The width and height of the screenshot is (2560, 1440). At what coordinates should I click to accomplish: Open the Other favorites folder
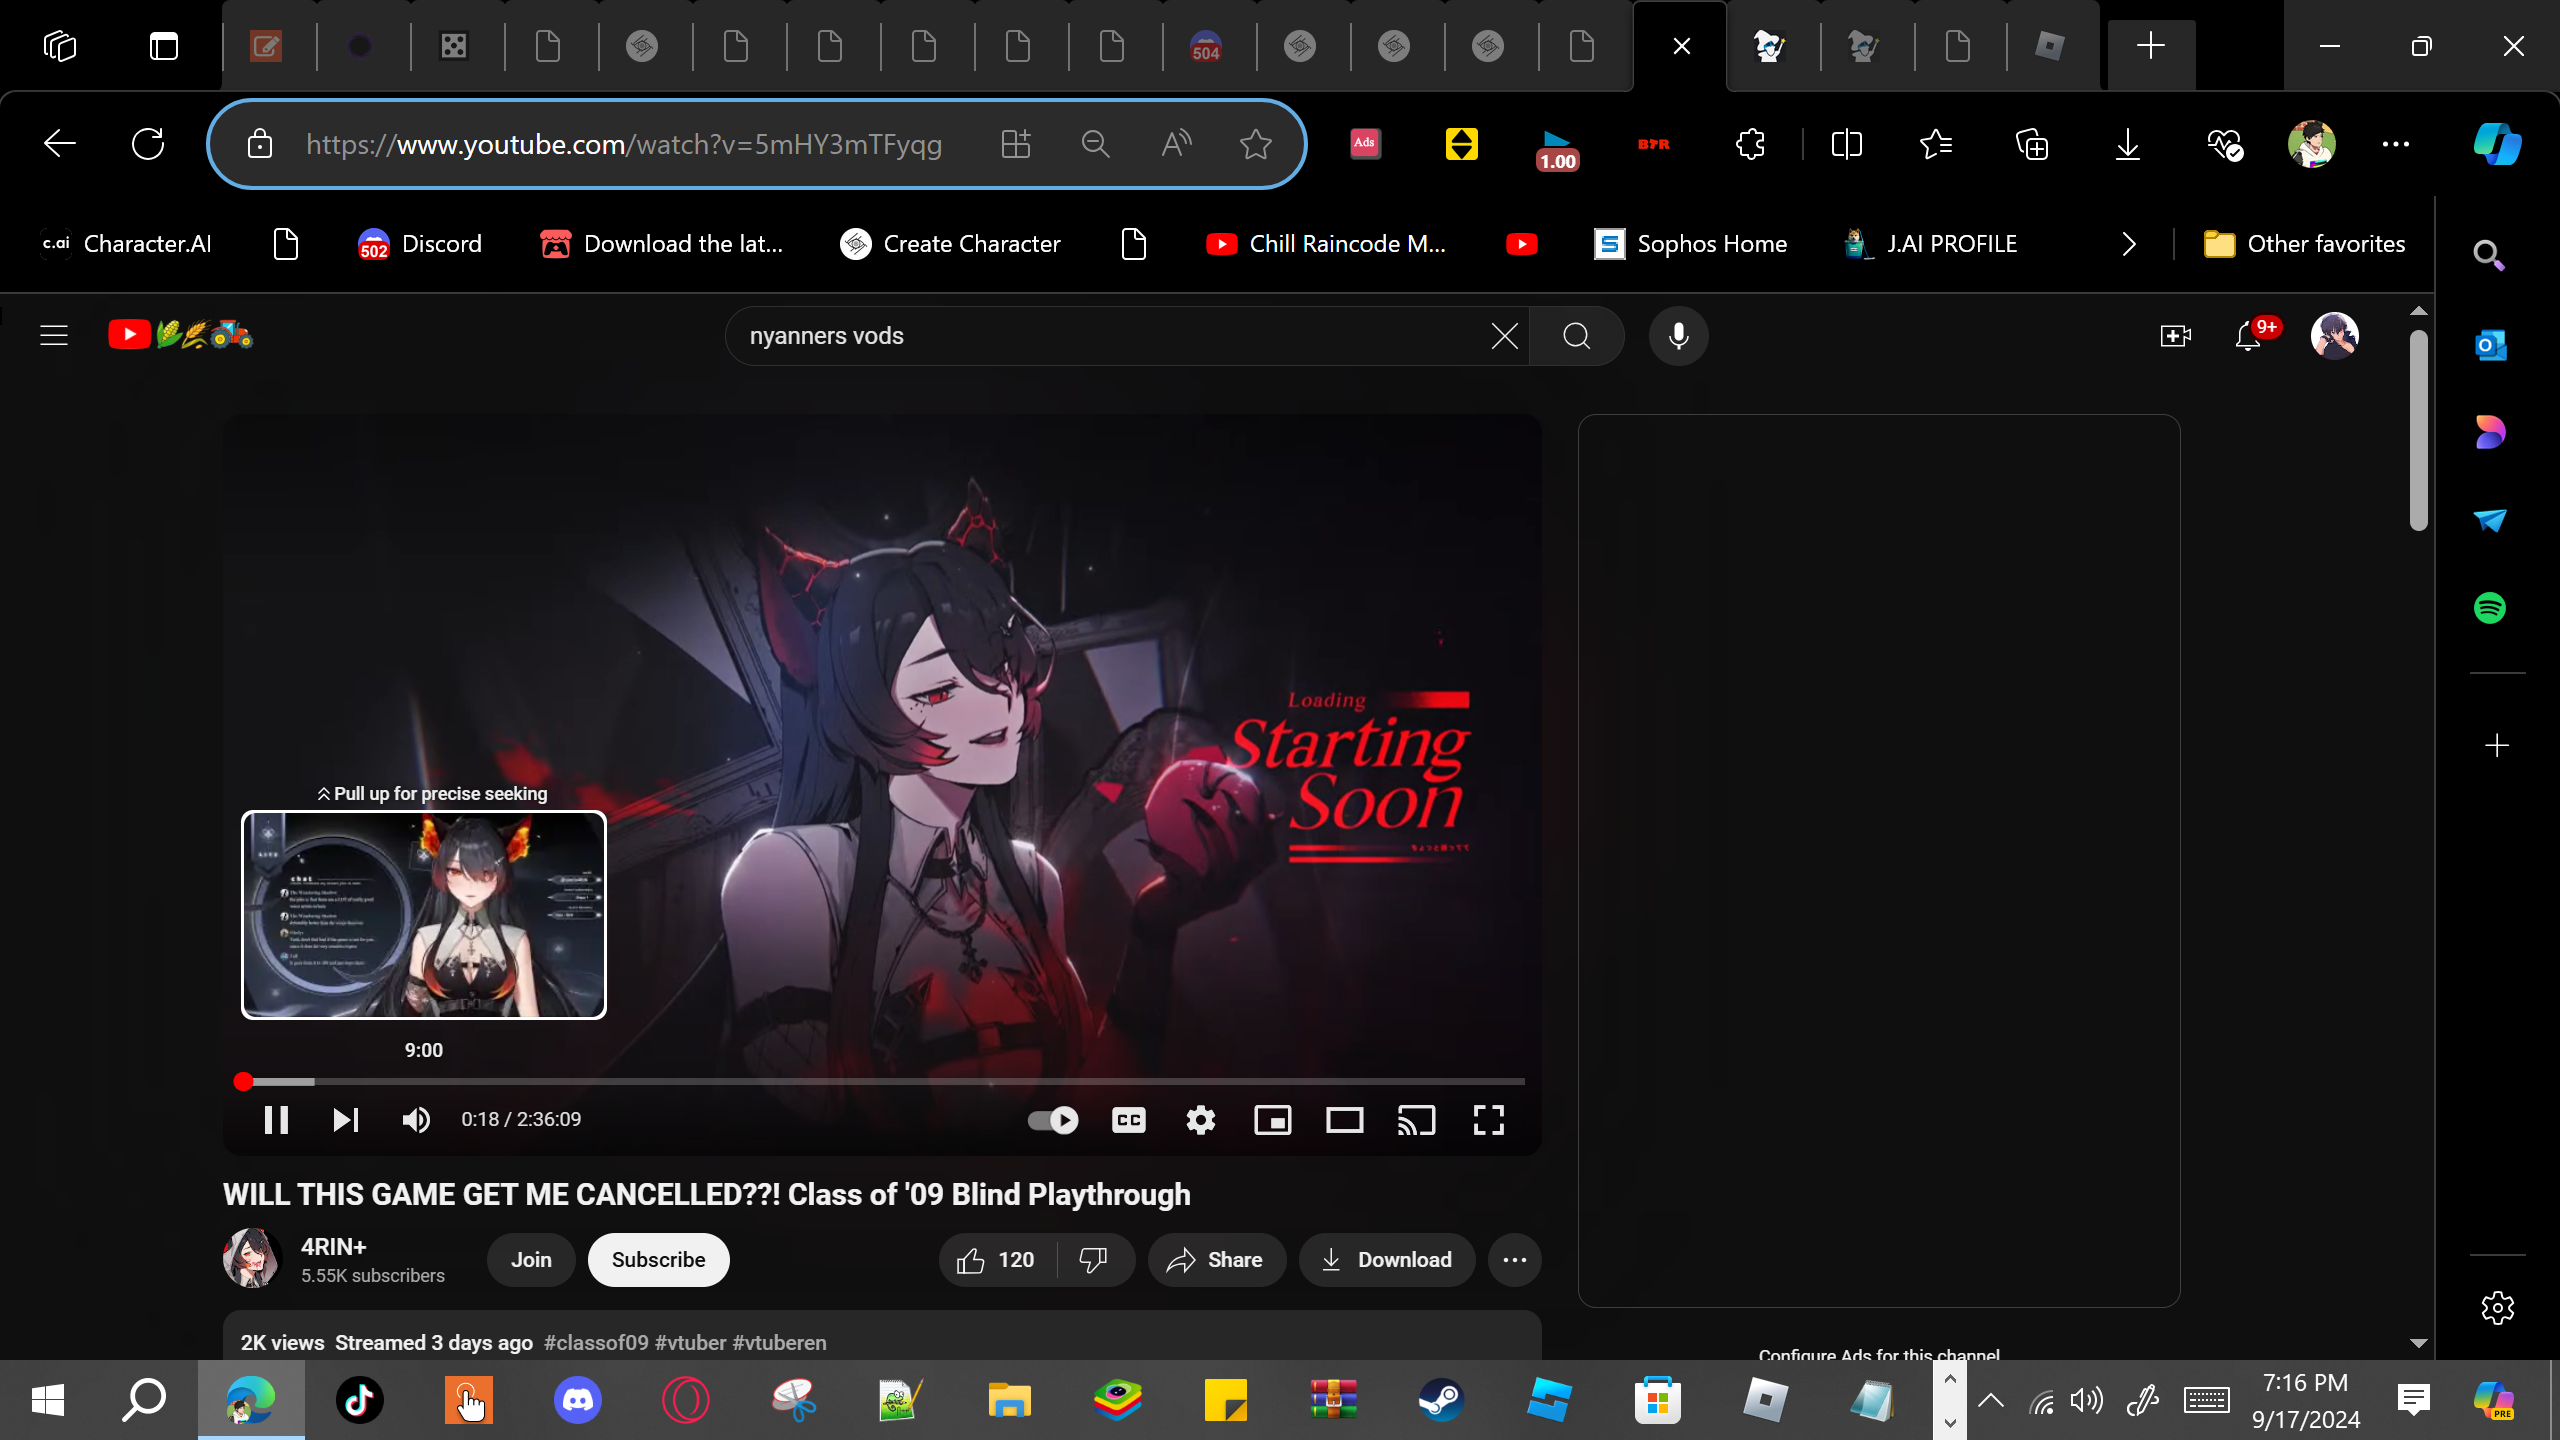click(2305, 244)
